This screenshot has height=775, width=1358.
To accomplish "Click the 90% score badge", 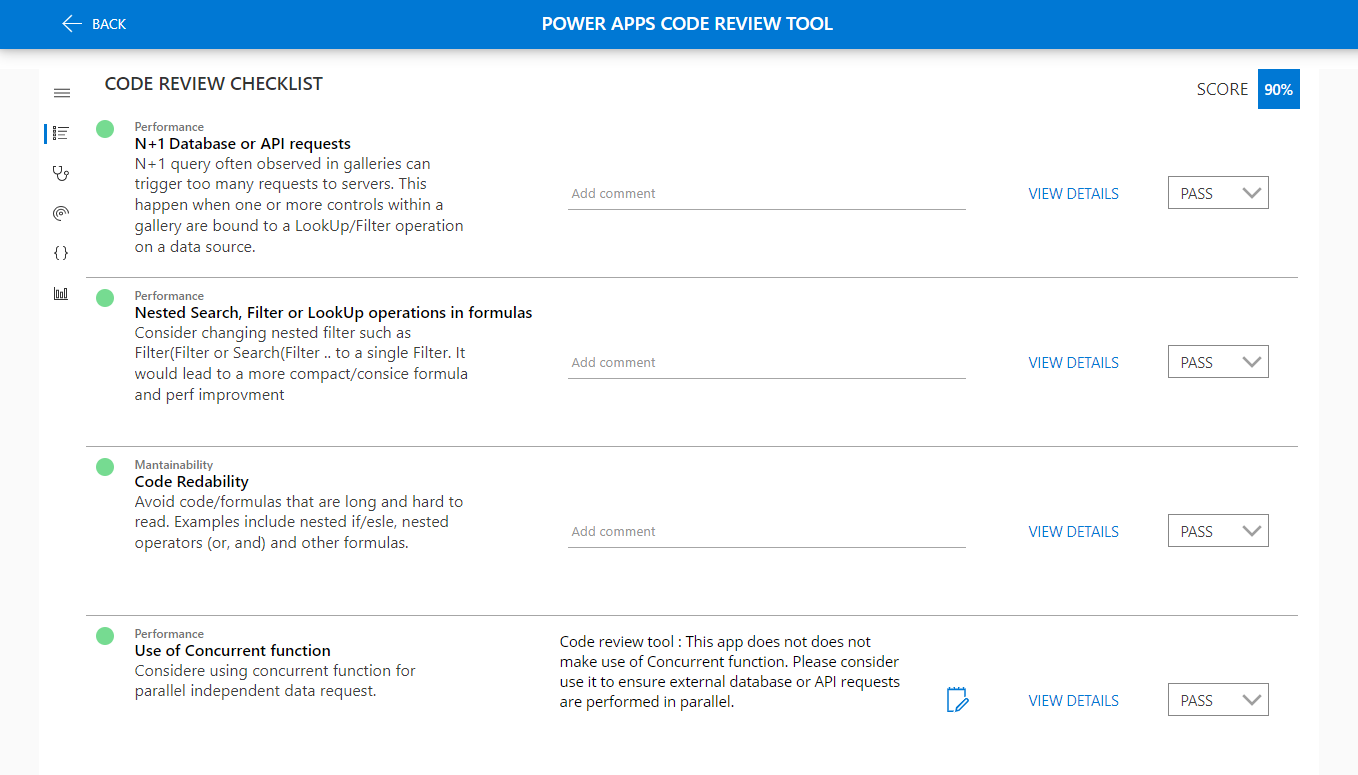I will point(1278,89).
